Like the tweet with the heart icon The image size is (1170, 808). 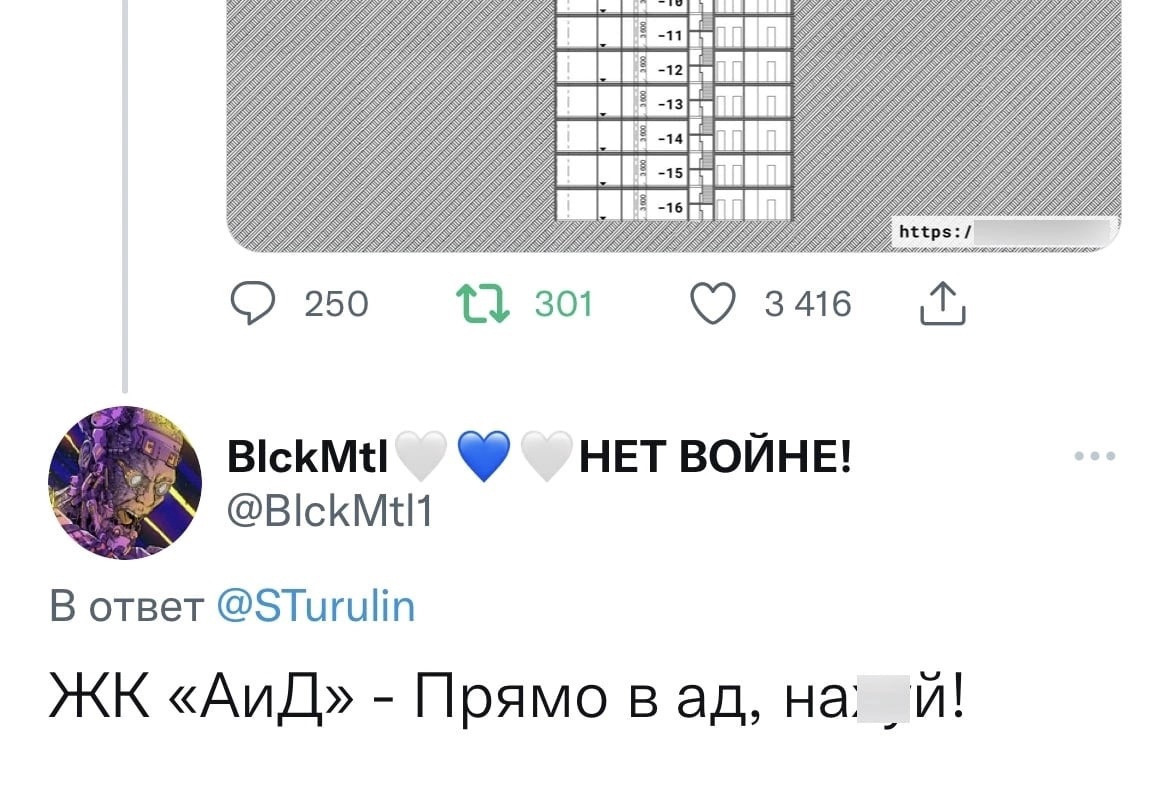(x=712, y=304)
